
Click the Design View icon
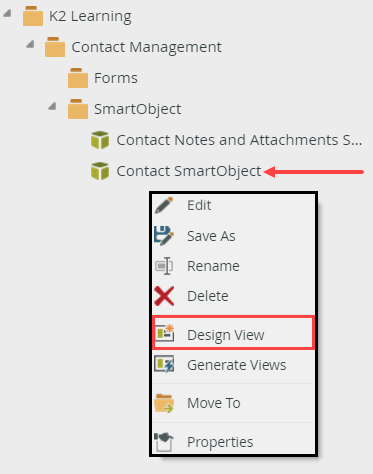pos(164,333)
